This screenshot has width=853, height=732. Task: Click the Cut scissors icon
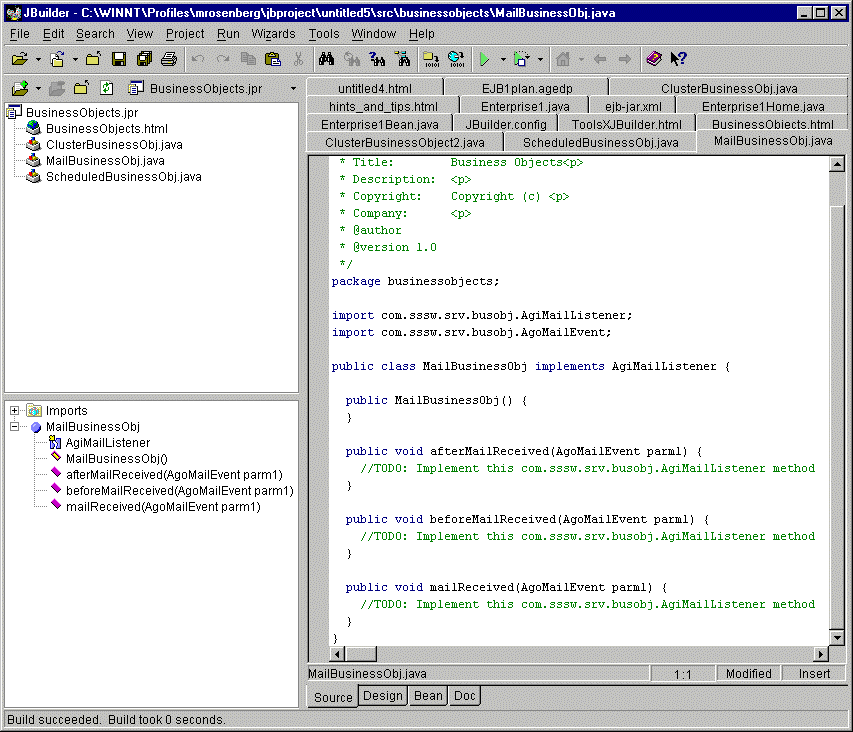(298, 59)
